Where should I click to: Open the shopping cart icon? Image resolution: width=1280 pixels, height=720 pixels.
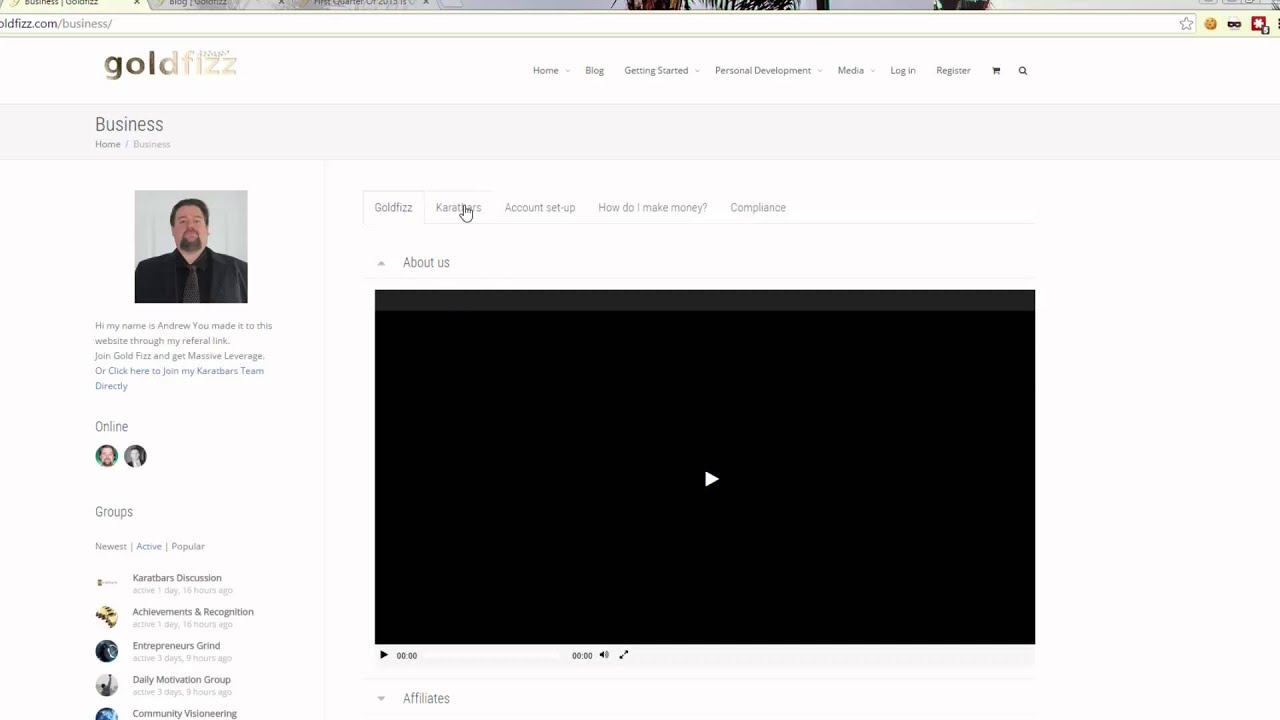click(x=996, y=71)
